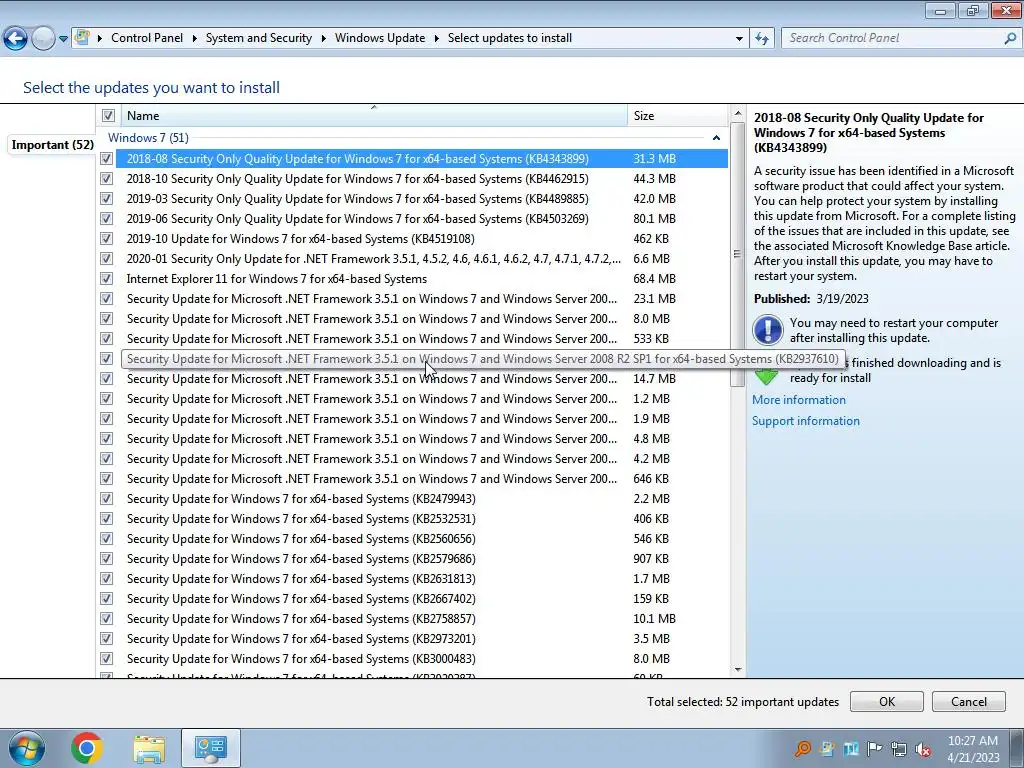Select 2018-10 Security Only Quality Update KB4462915

(x=422, y=179)
